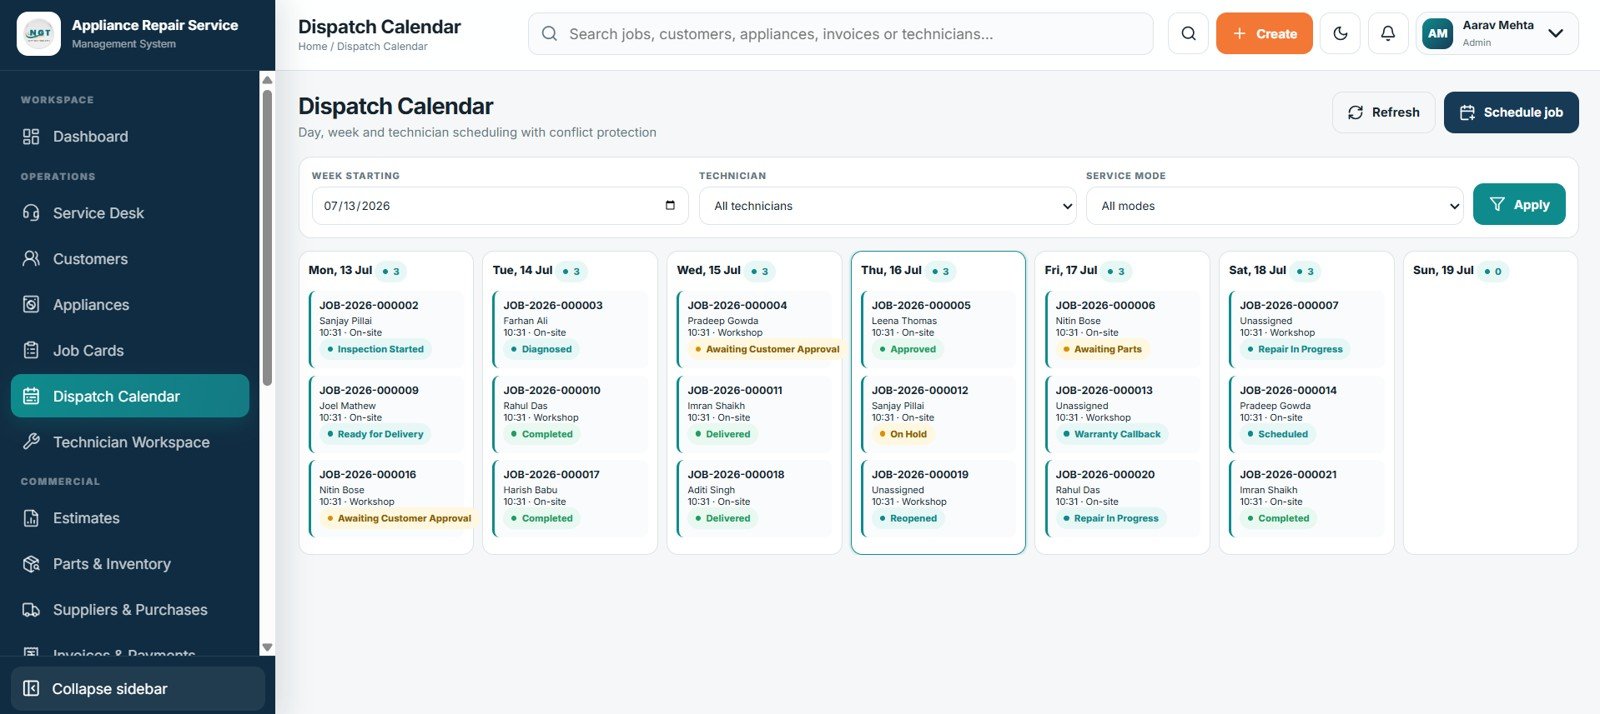Open job card JOB-2026-000011
The image size is (1600, 714).
754,413
